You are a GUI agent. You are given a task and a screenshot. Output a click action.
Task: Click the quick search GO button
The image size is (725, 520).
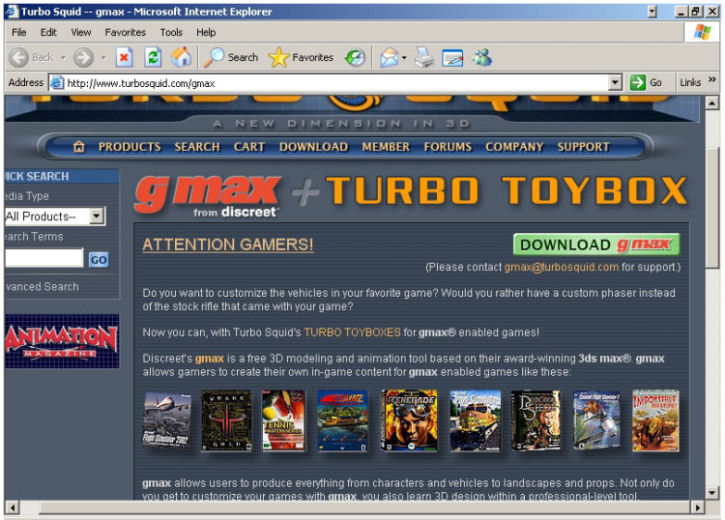[x=98, y=260]
